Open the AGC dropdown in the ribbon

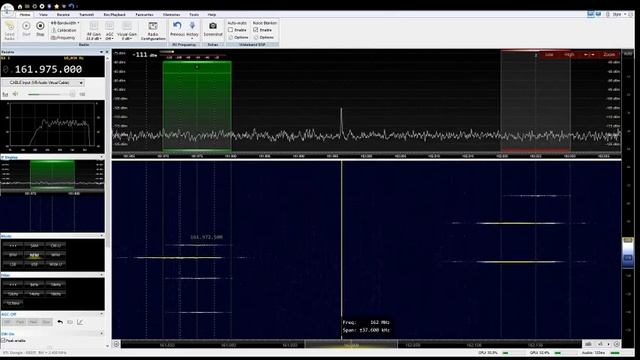click(x=109, y=31)
